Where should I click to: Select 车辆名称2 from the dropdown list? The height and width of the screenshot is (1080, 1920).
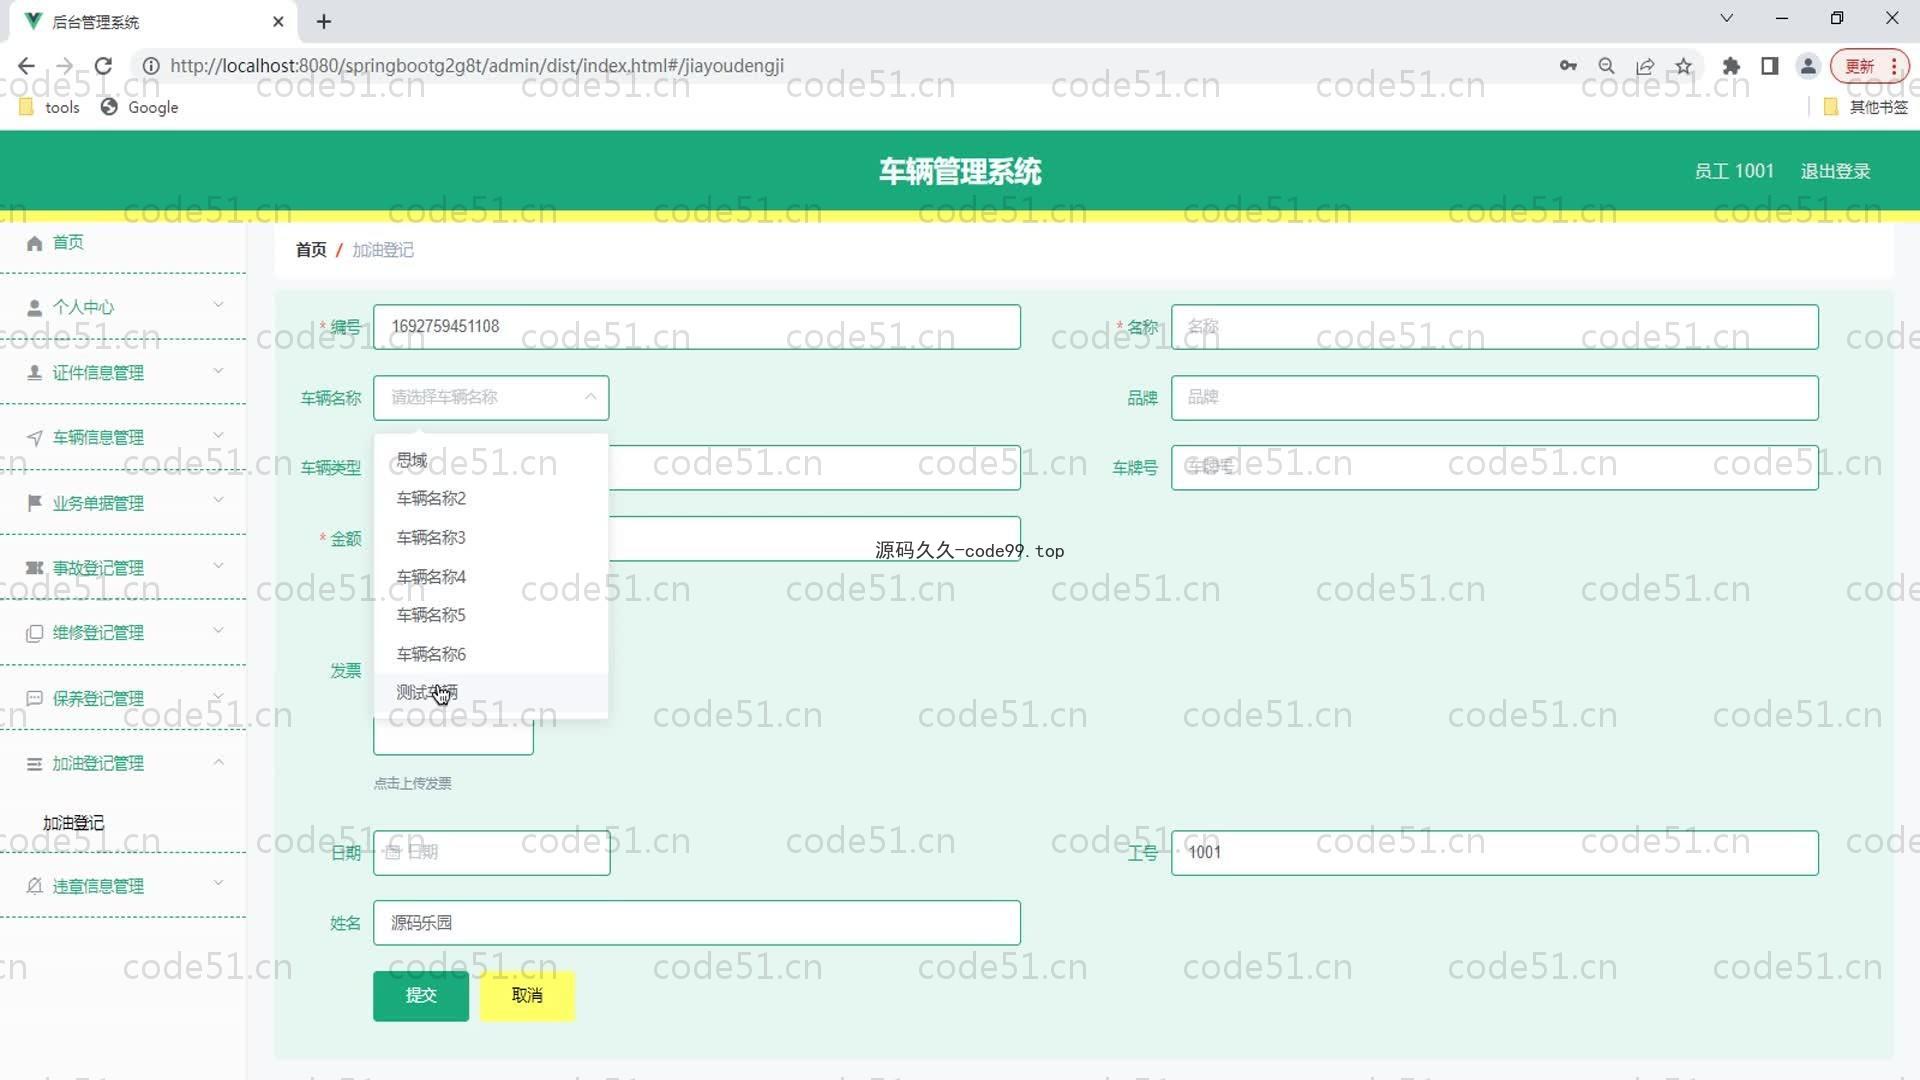coord(491,498)
